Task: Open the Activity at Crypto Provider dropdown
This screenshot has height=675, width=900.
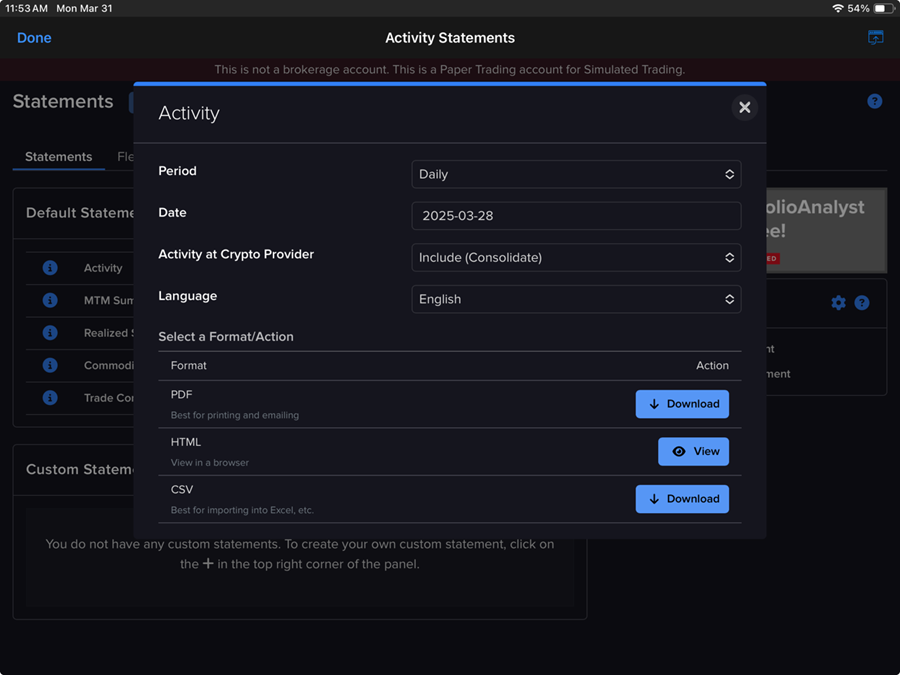Action: tap(576, 257)
